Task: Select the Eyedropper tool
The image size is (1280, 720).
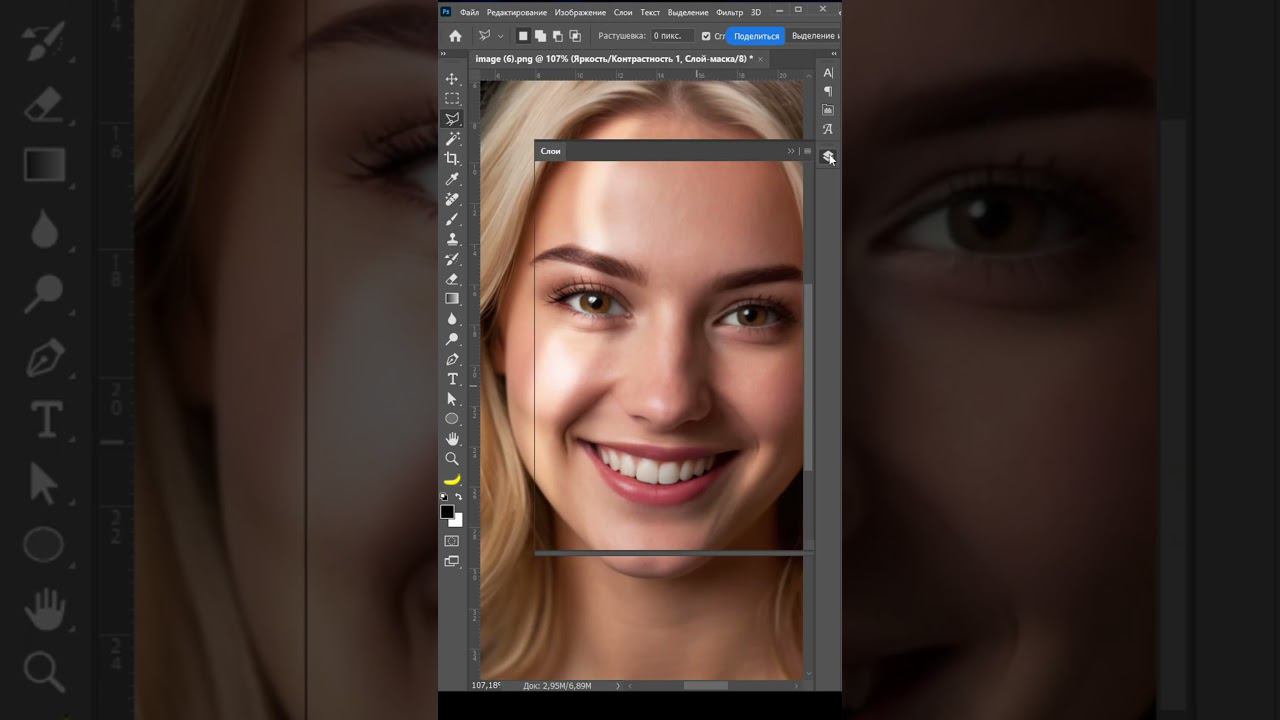Action: coord(452,179)
